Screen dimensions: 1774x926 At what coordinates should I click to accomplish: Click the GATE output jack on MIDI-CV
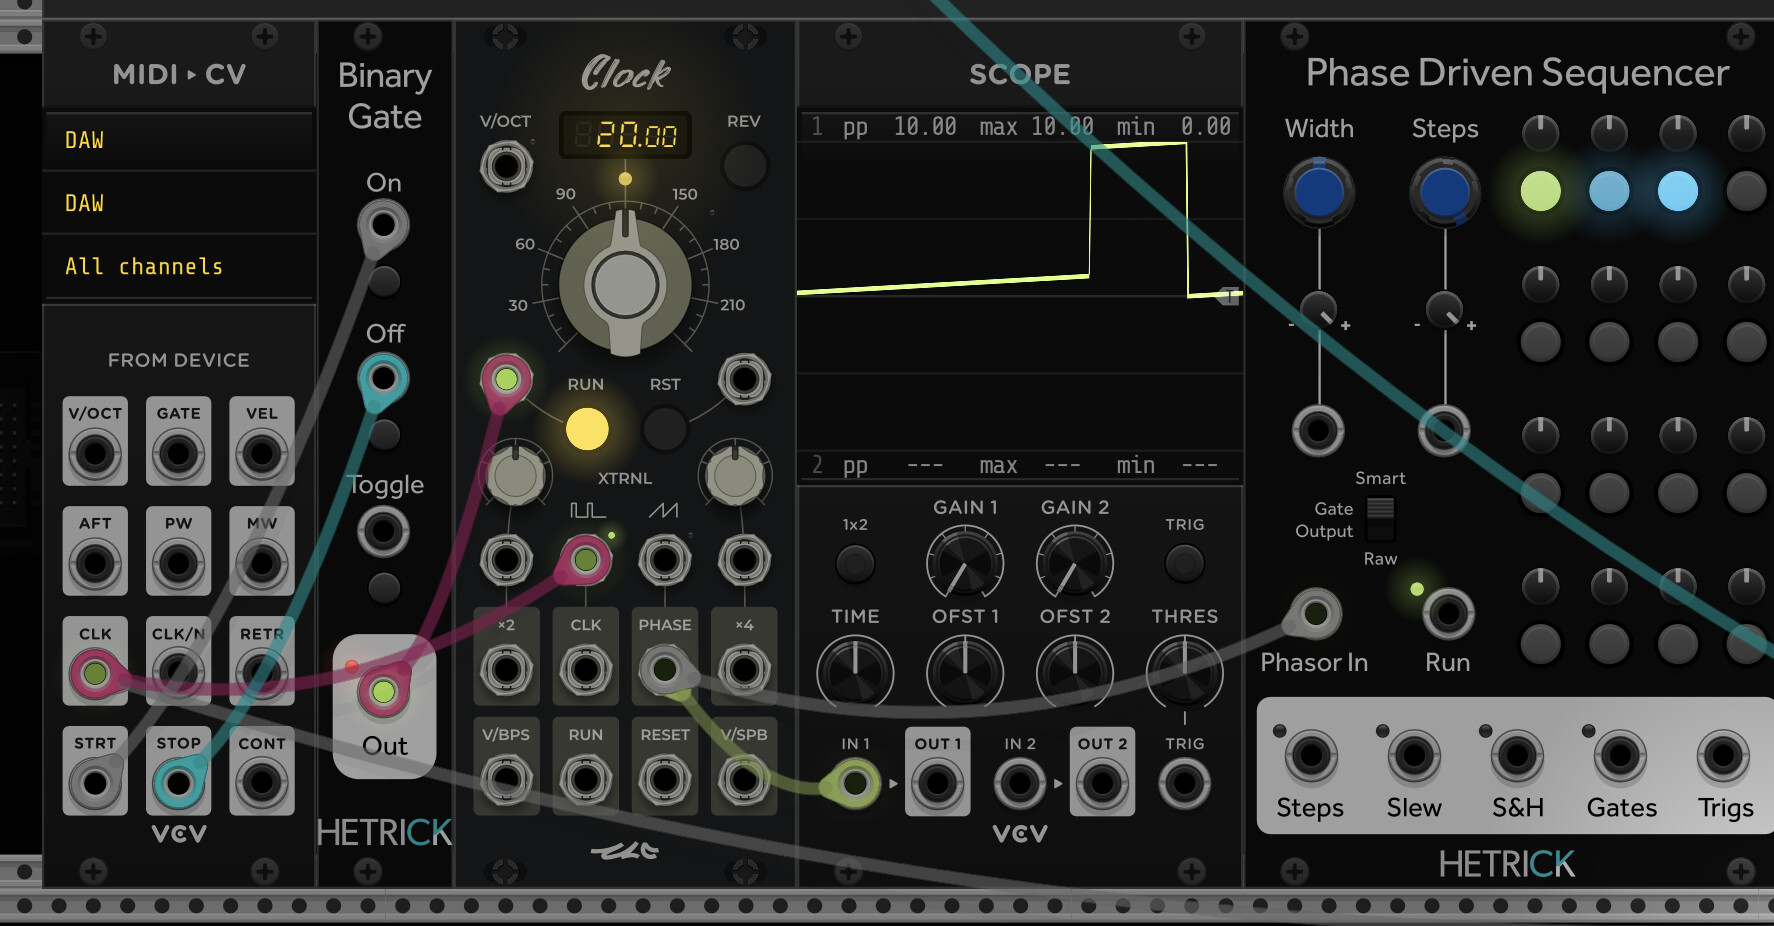[178, 453]
